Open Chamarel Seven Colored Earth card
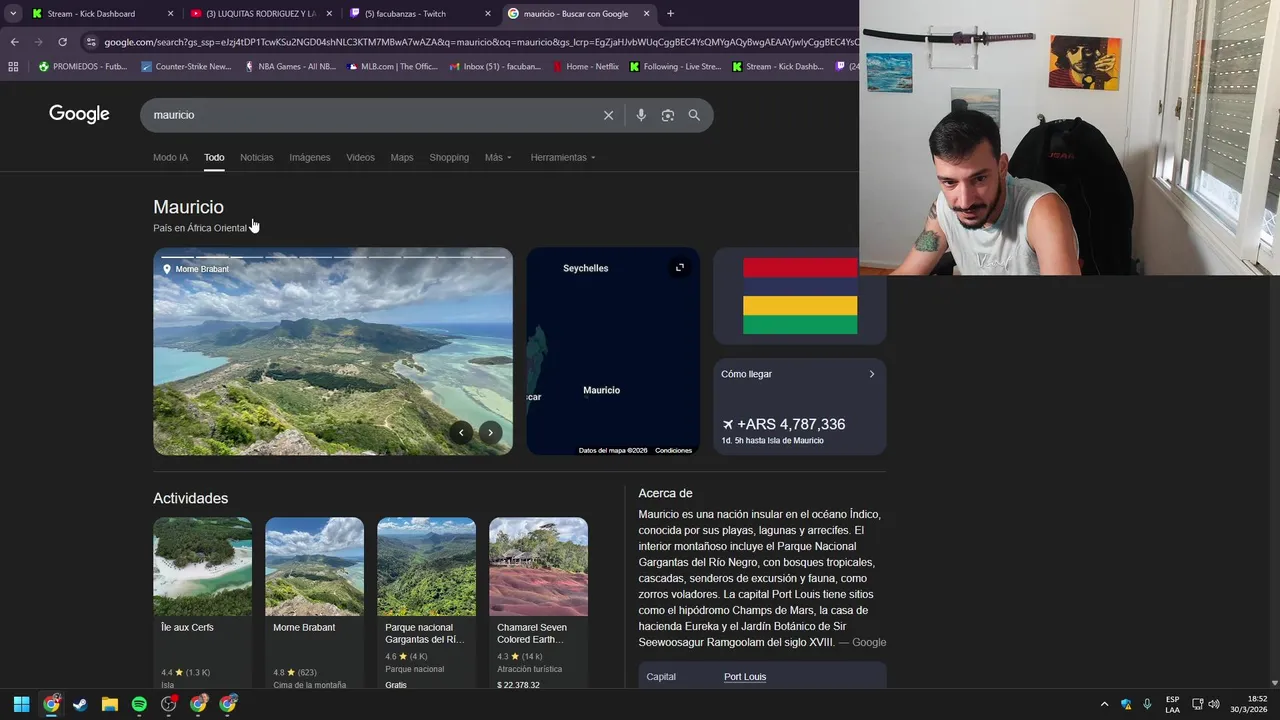 click(538, 602)
